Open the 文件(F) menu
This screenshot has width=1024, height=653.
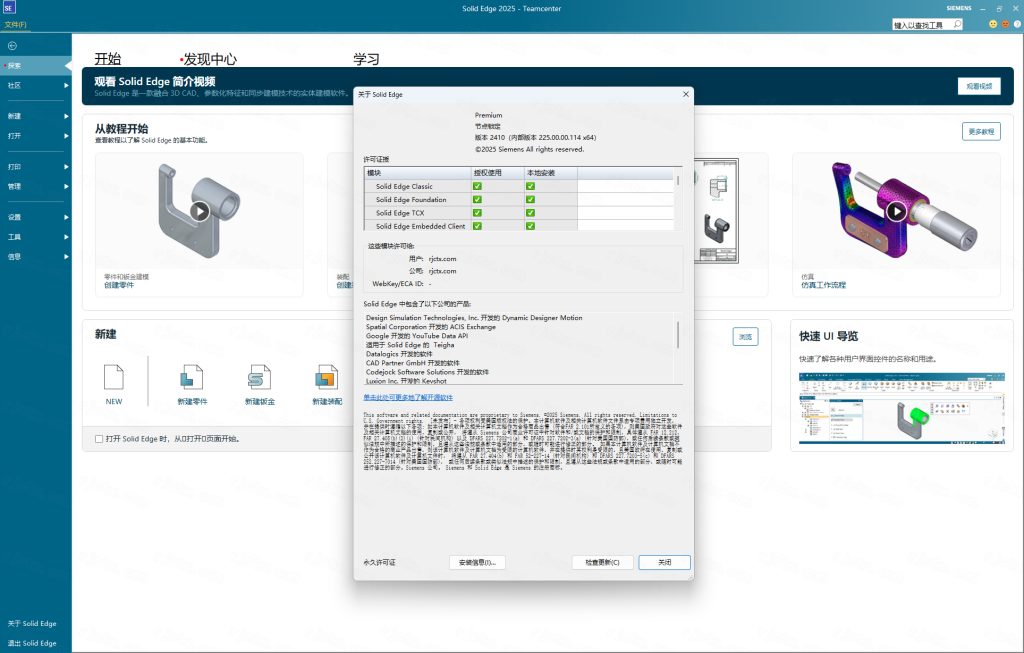pos(16,24)
